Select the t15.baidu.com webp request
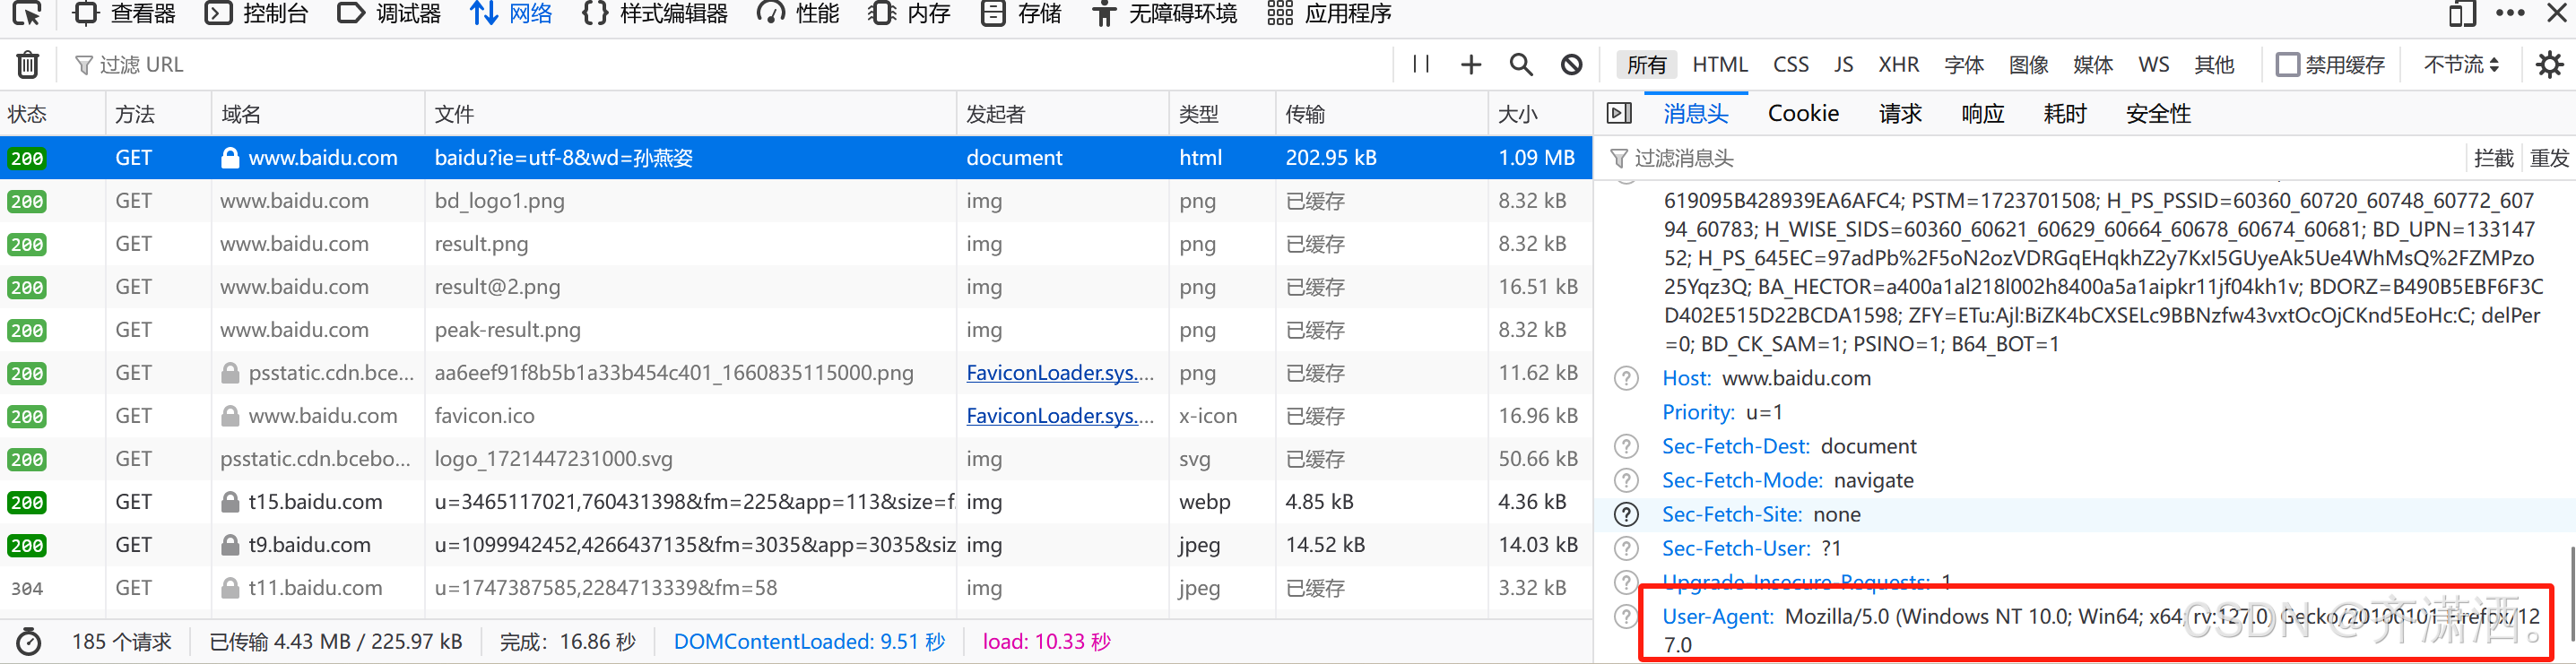Viewport: 2576px width, 664px height. [x=796, y=502]
